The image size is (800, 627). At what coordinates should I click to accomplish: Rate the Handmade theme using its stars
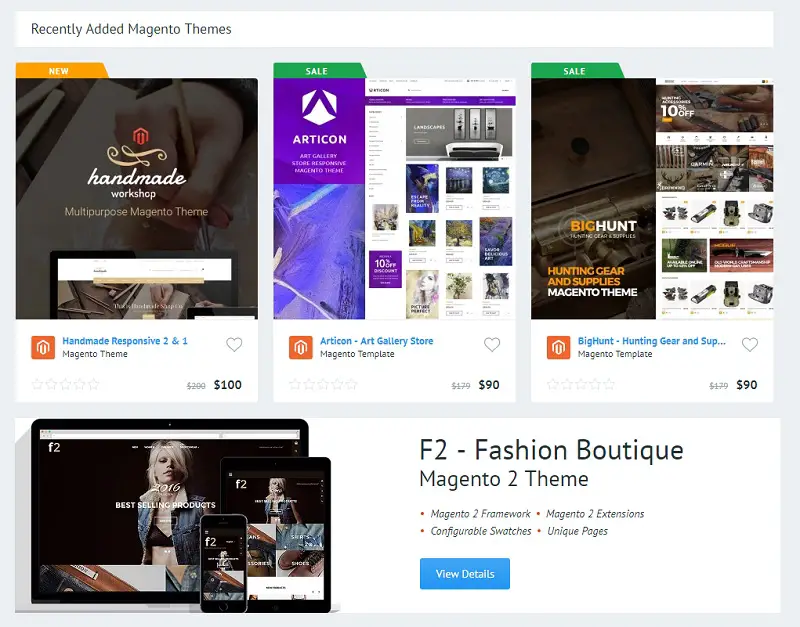tap(65, 385)
